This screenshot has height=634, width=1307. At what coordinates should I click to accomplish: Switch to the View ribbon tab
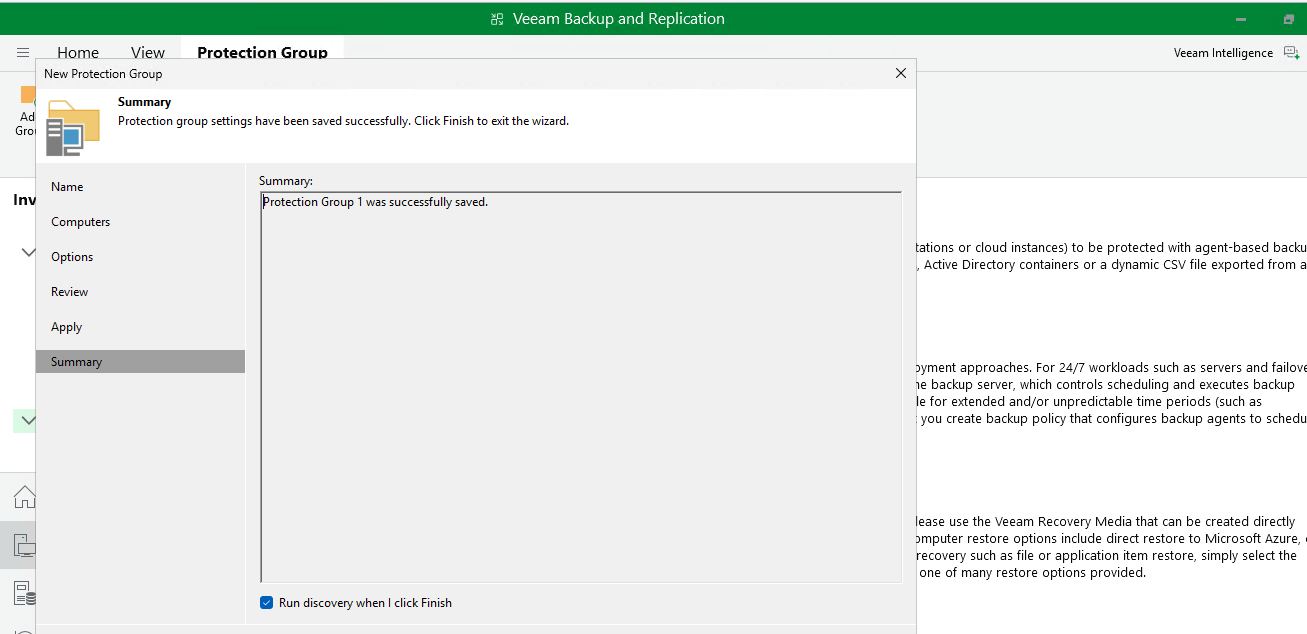click(148, 52)
